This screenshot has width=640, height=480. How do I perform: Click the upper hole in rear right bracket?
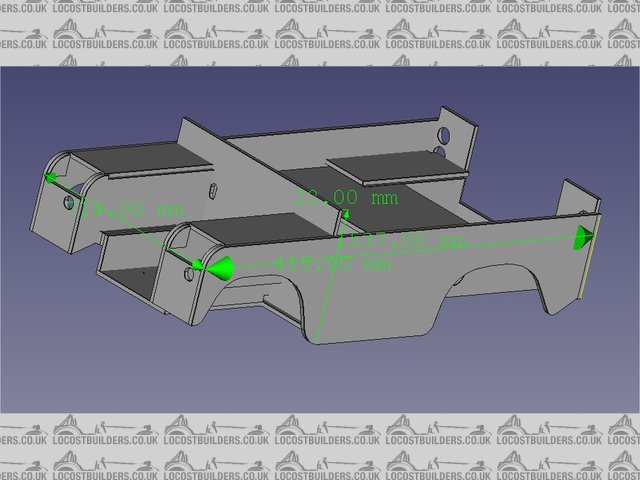point(446,131)
